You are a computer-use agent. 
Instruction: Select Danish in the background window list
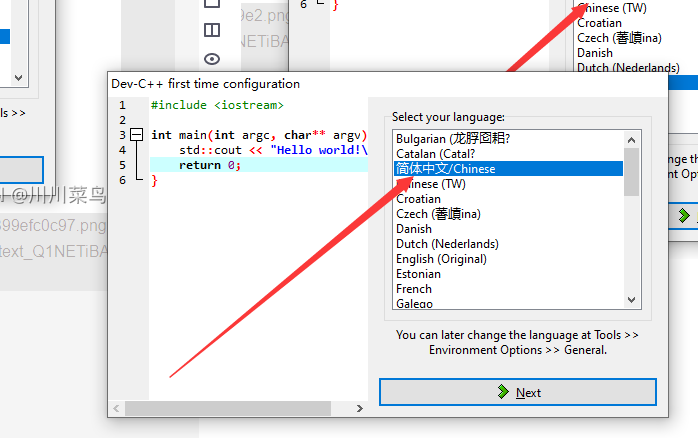(x=595, y=53)
